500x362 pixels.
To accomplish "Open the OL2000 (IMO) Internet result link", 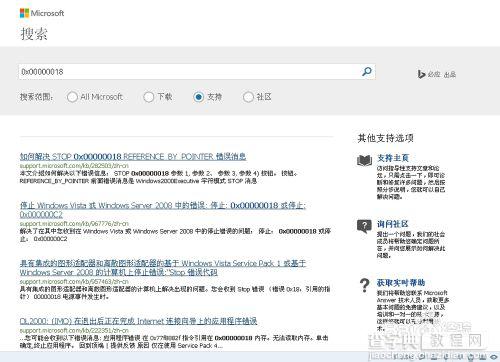I will 138,321.
